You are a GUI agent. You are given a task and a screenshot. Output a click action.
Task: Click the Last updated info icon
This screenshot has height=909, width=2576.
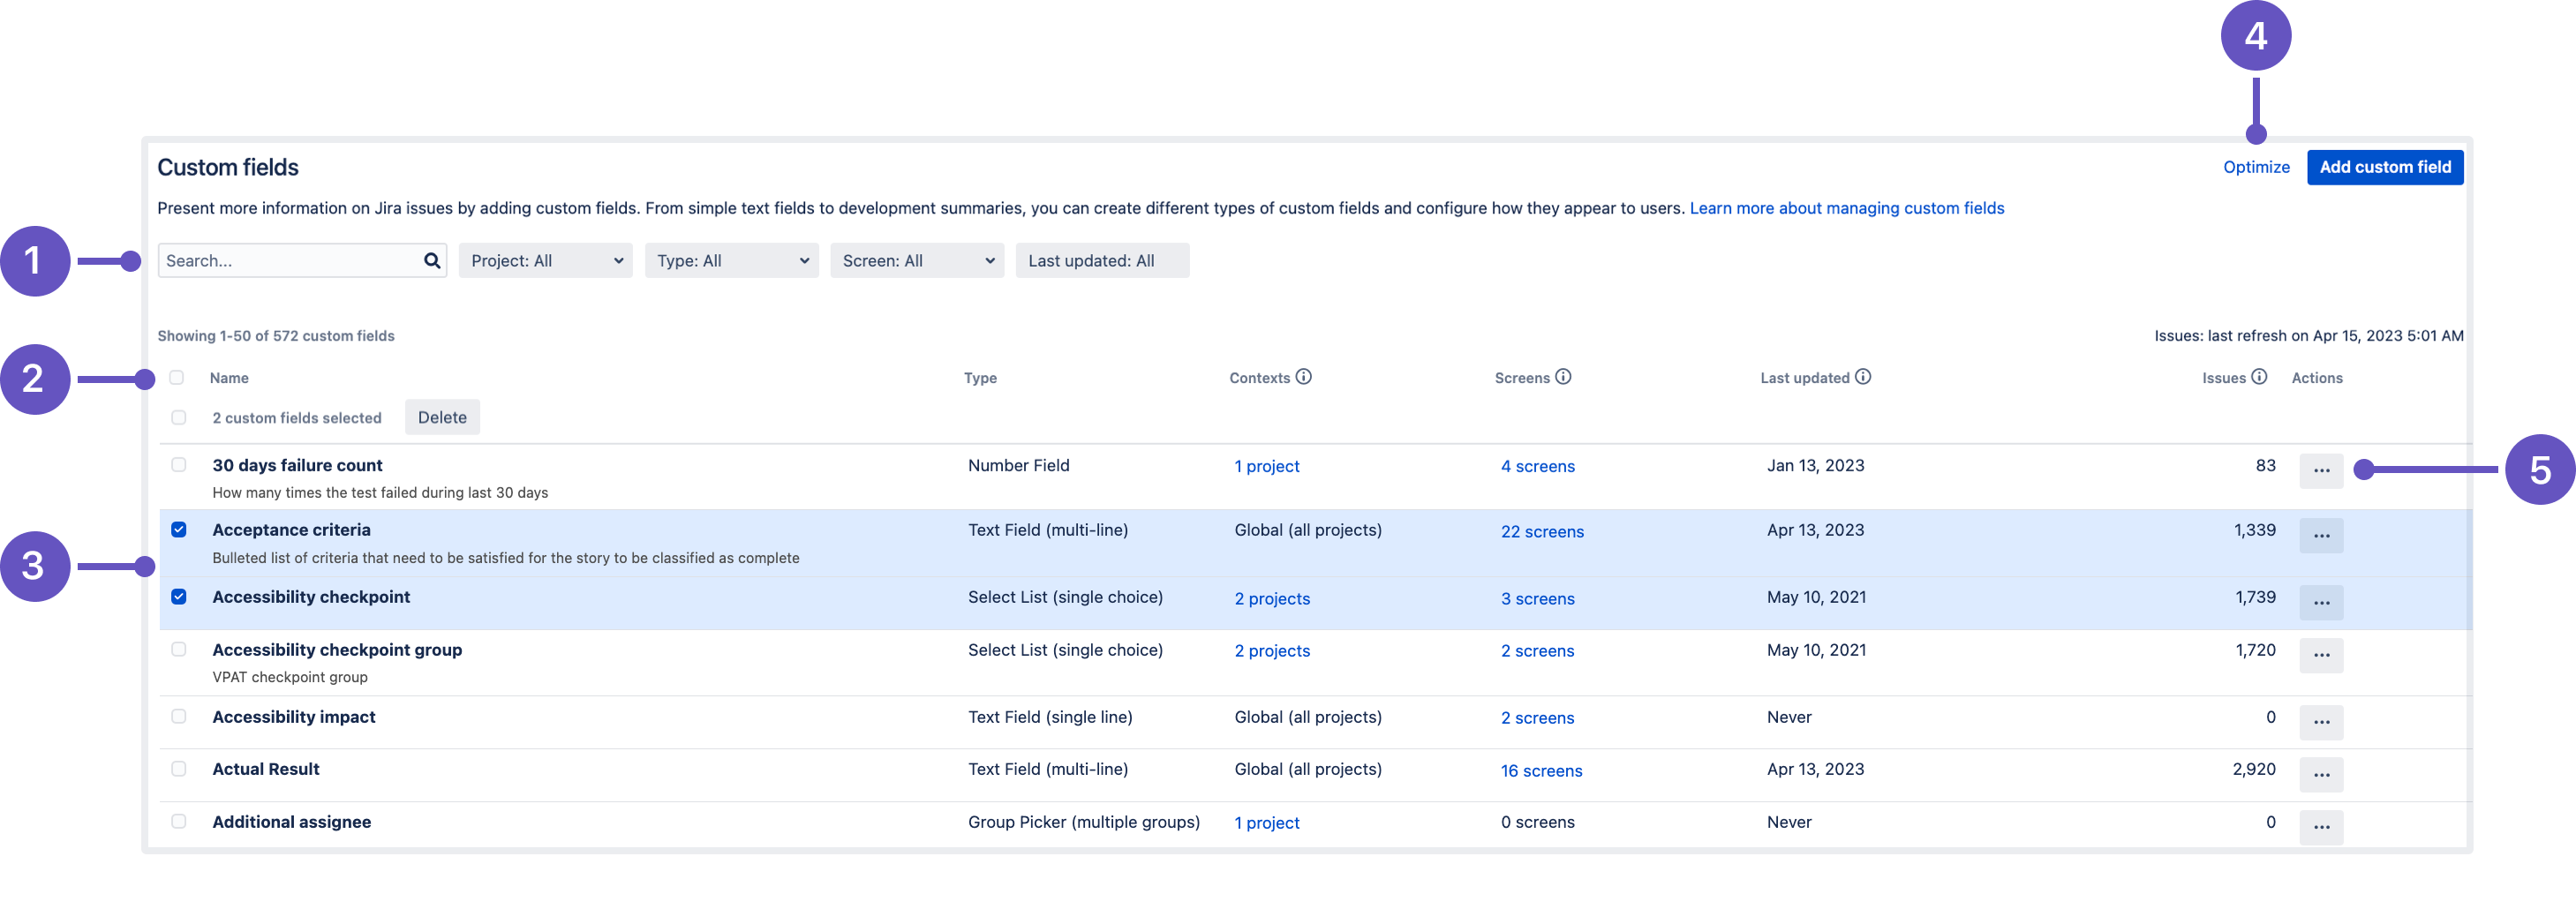point(1862,377)
